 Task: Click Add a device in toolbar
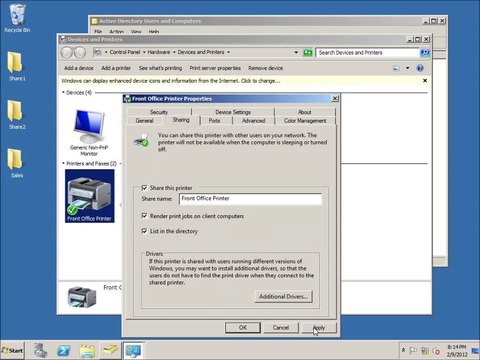79,68
